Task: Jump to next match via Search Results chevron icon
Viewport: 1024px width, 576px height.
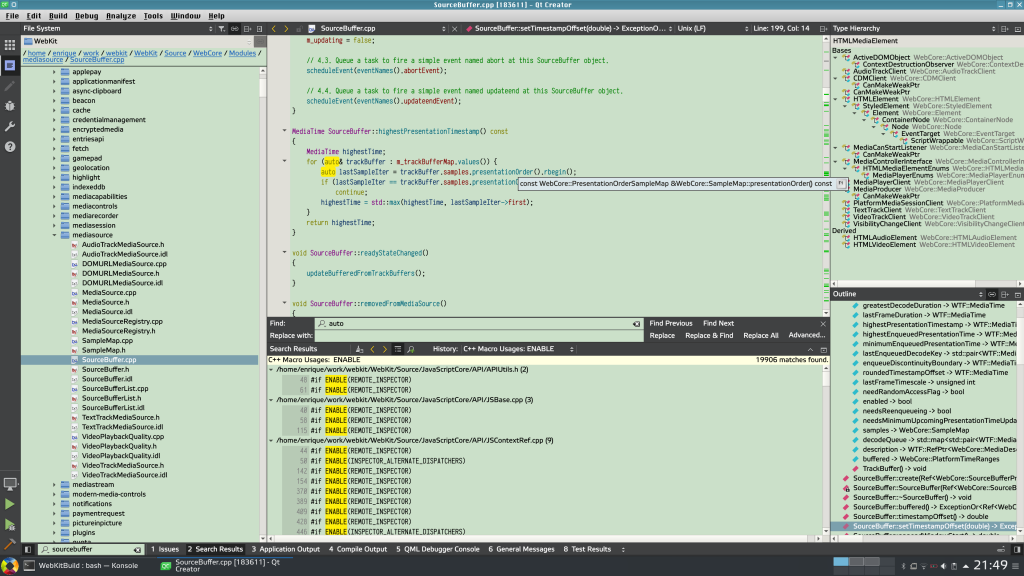Action: pos(383,349)
